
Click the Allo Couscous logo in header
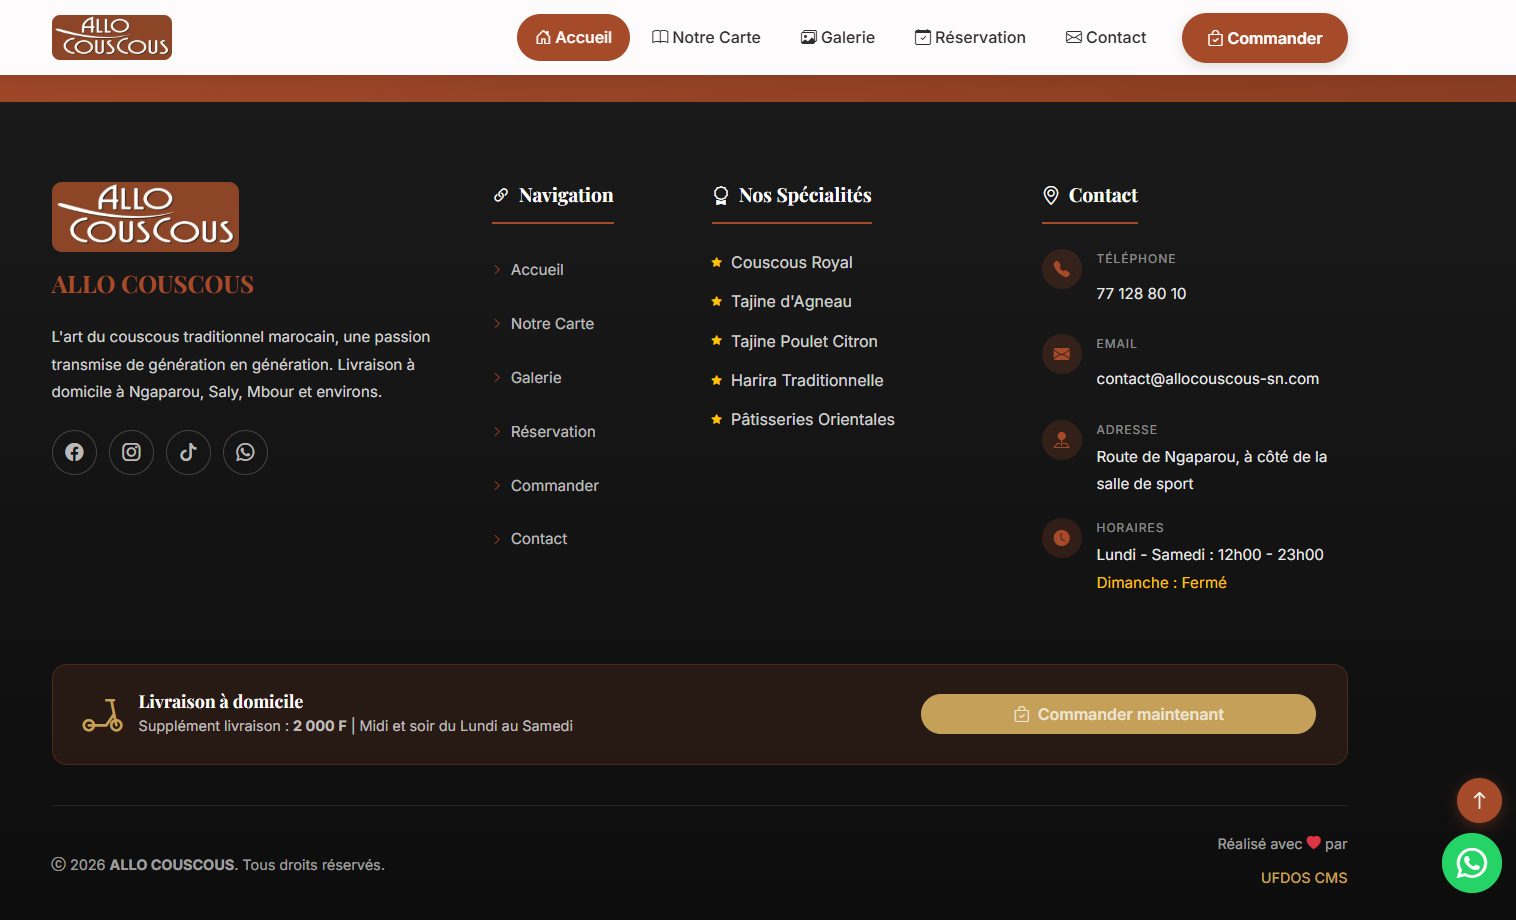coord(112,38)
